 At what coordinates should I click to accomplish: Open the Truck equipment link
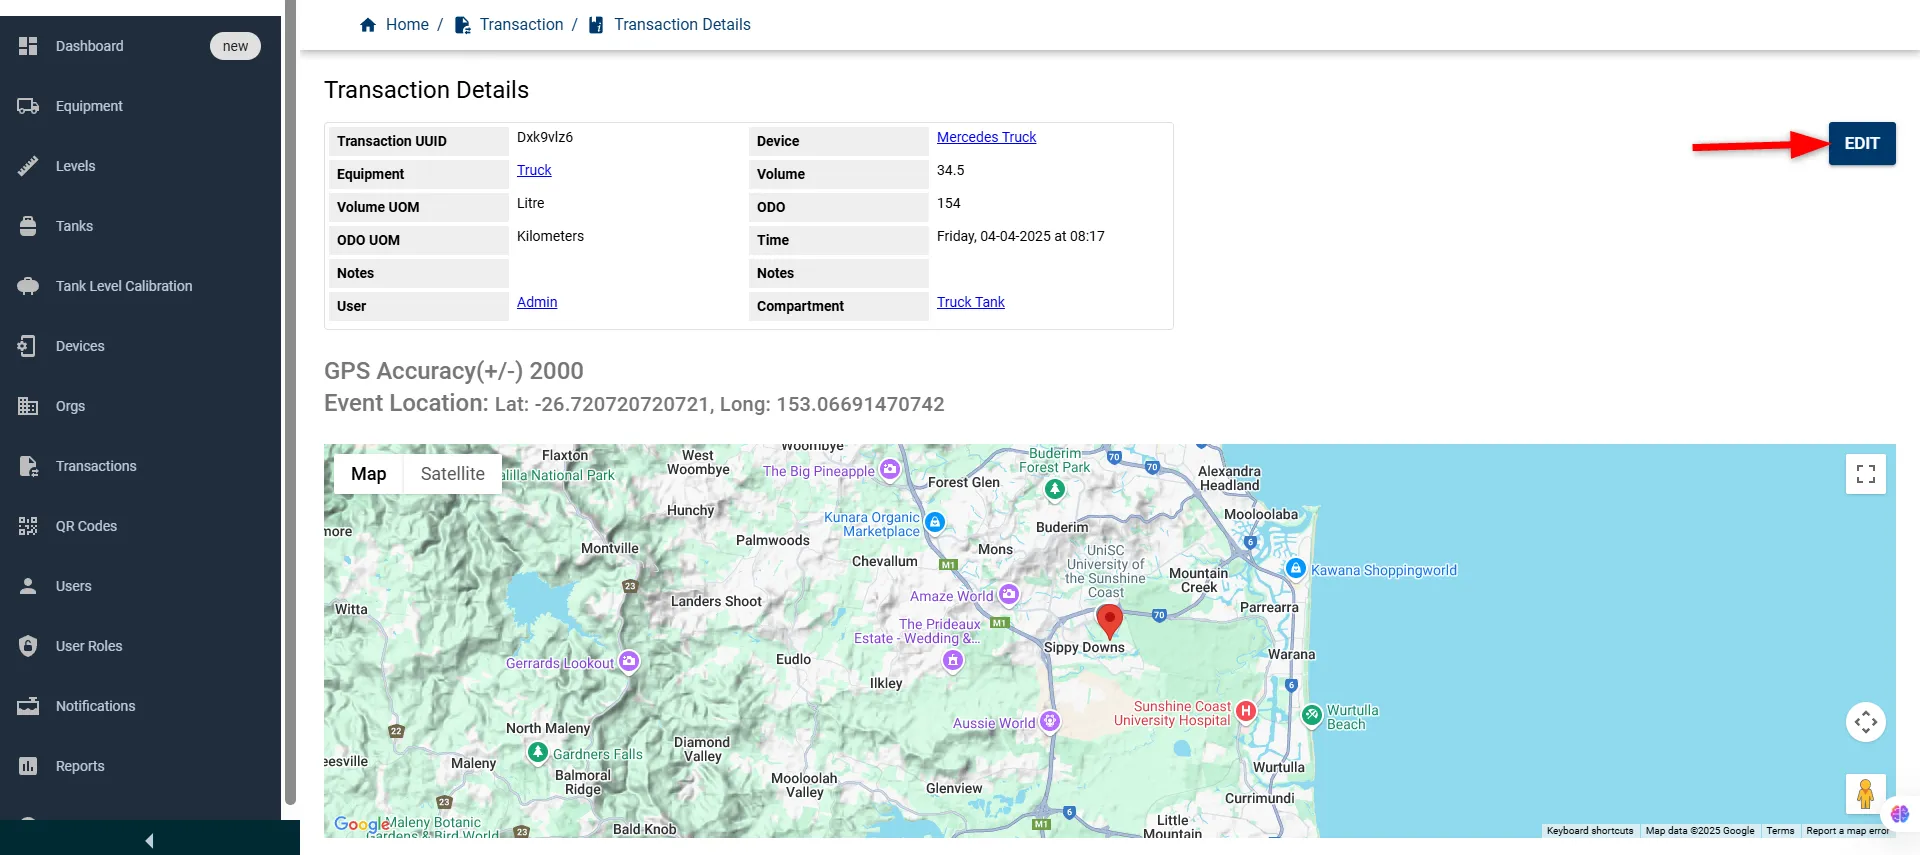tap(534, 170)
